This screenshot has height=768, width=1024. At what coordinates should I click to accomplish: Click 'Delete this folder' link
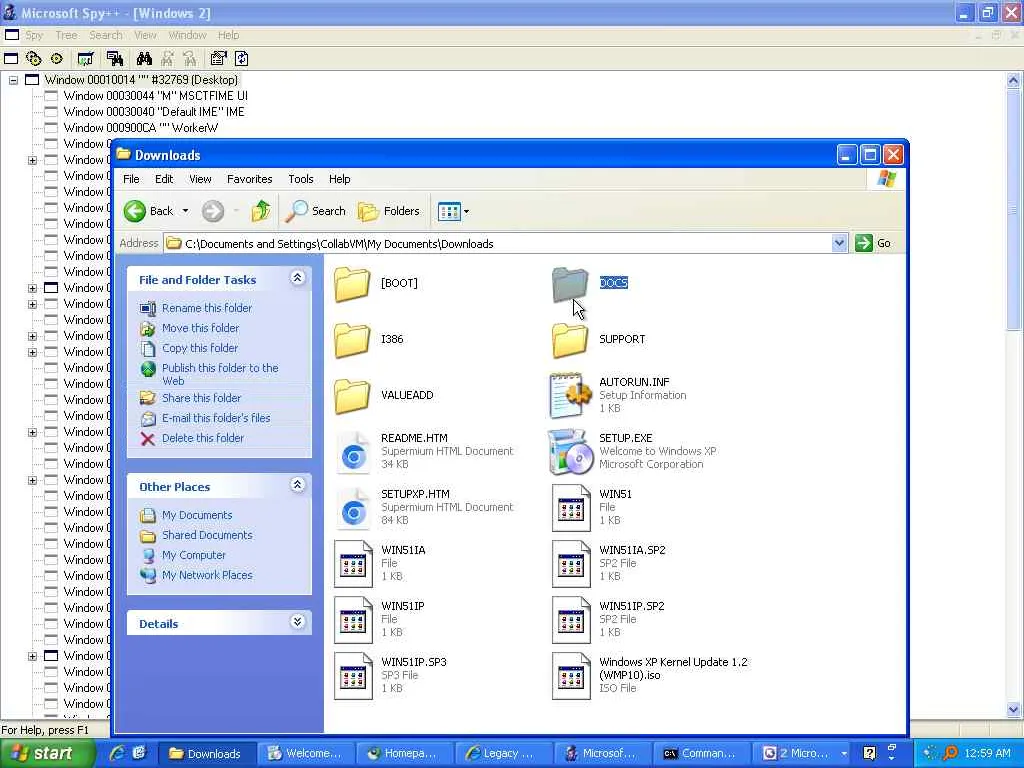click(202, 438)
